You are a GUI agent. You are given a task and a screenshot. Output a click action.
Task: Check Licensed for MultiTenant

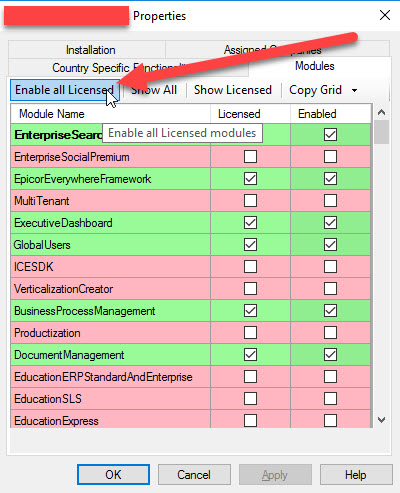(250, 200)
